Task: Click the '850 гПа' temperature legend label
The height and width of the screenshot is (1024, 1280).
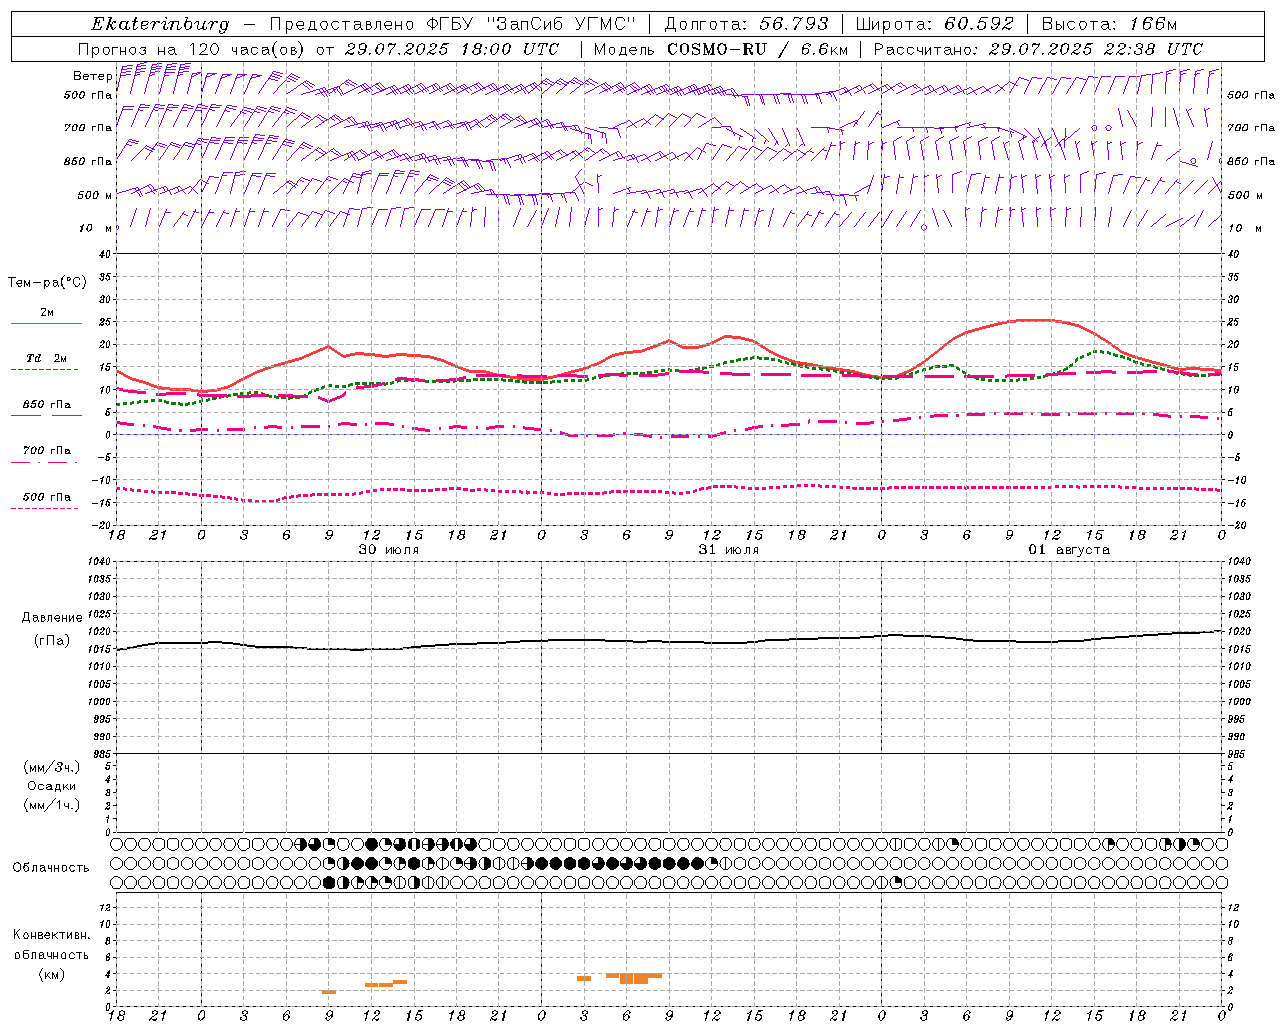Action: tap(47, 405)
